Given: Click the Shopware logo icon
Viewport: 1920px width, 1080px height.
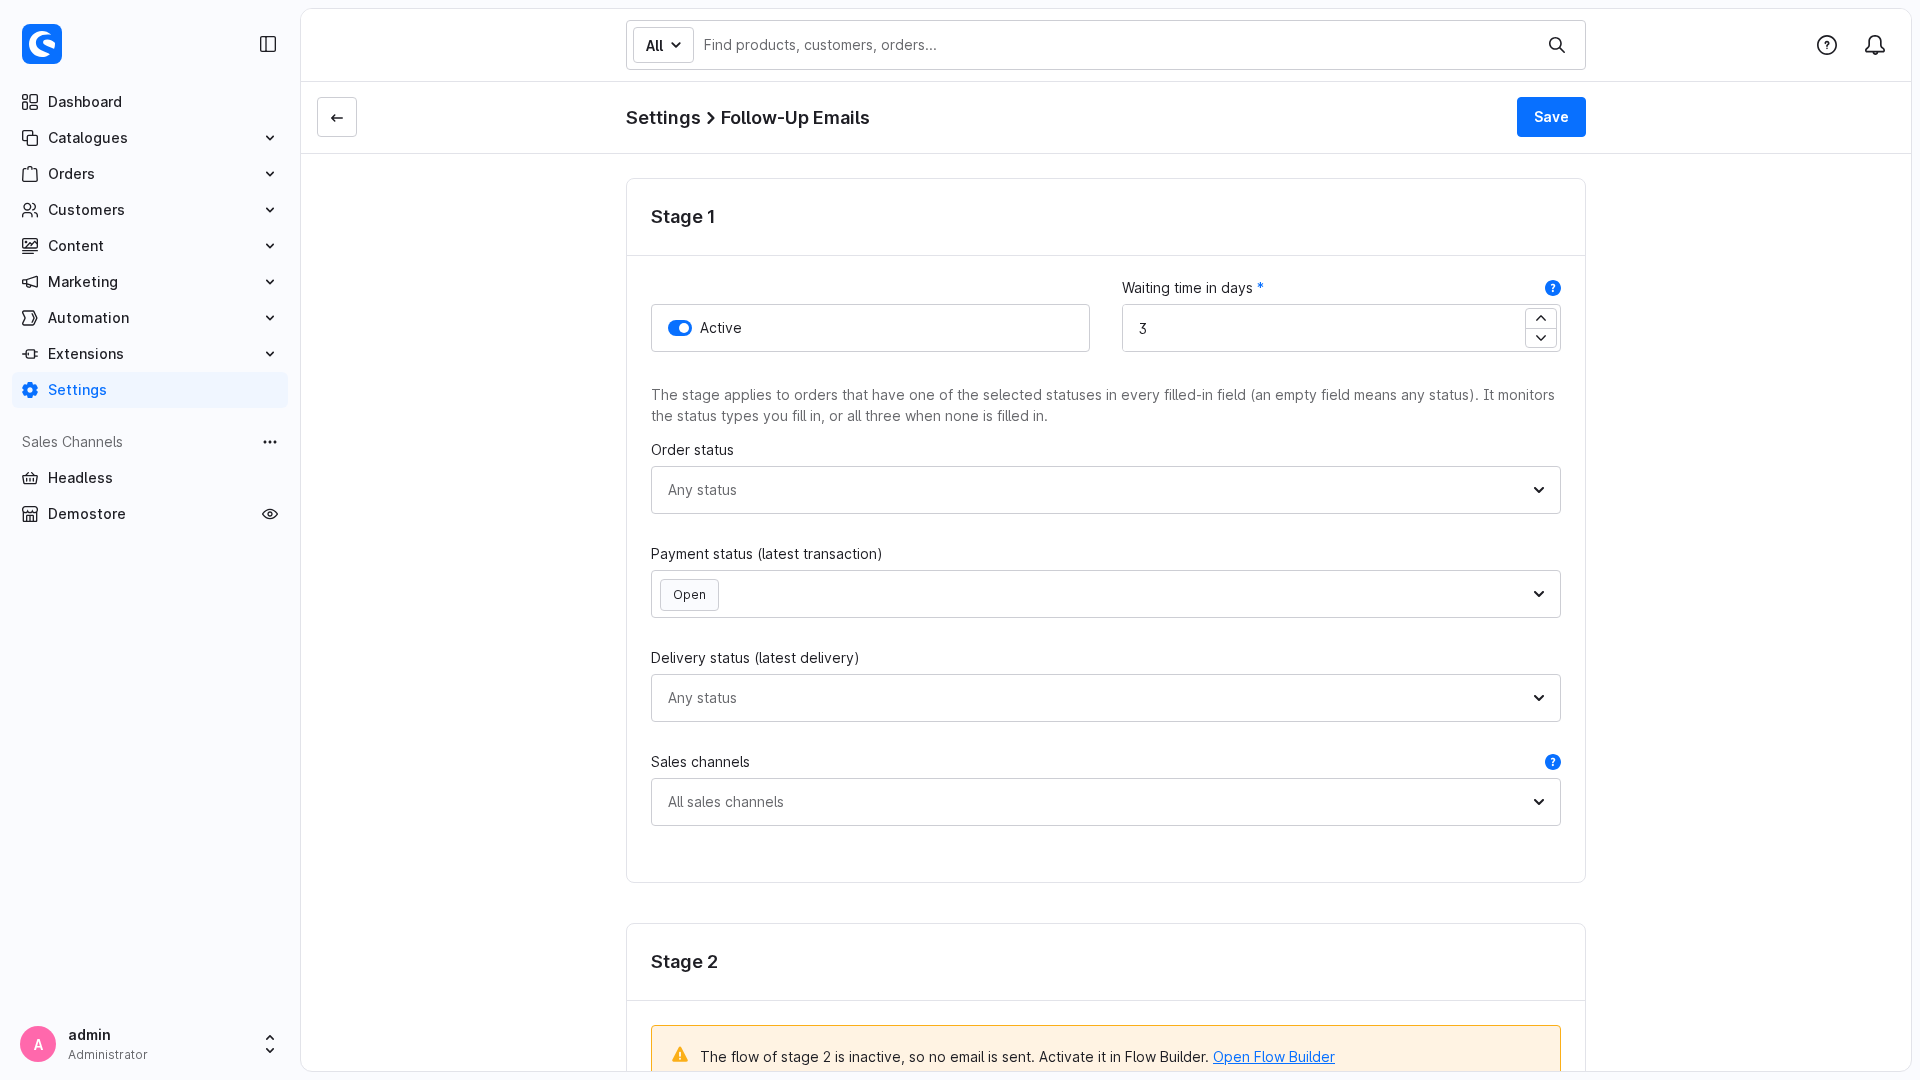Looking at the screenshot, I should [x=42, y=44].
